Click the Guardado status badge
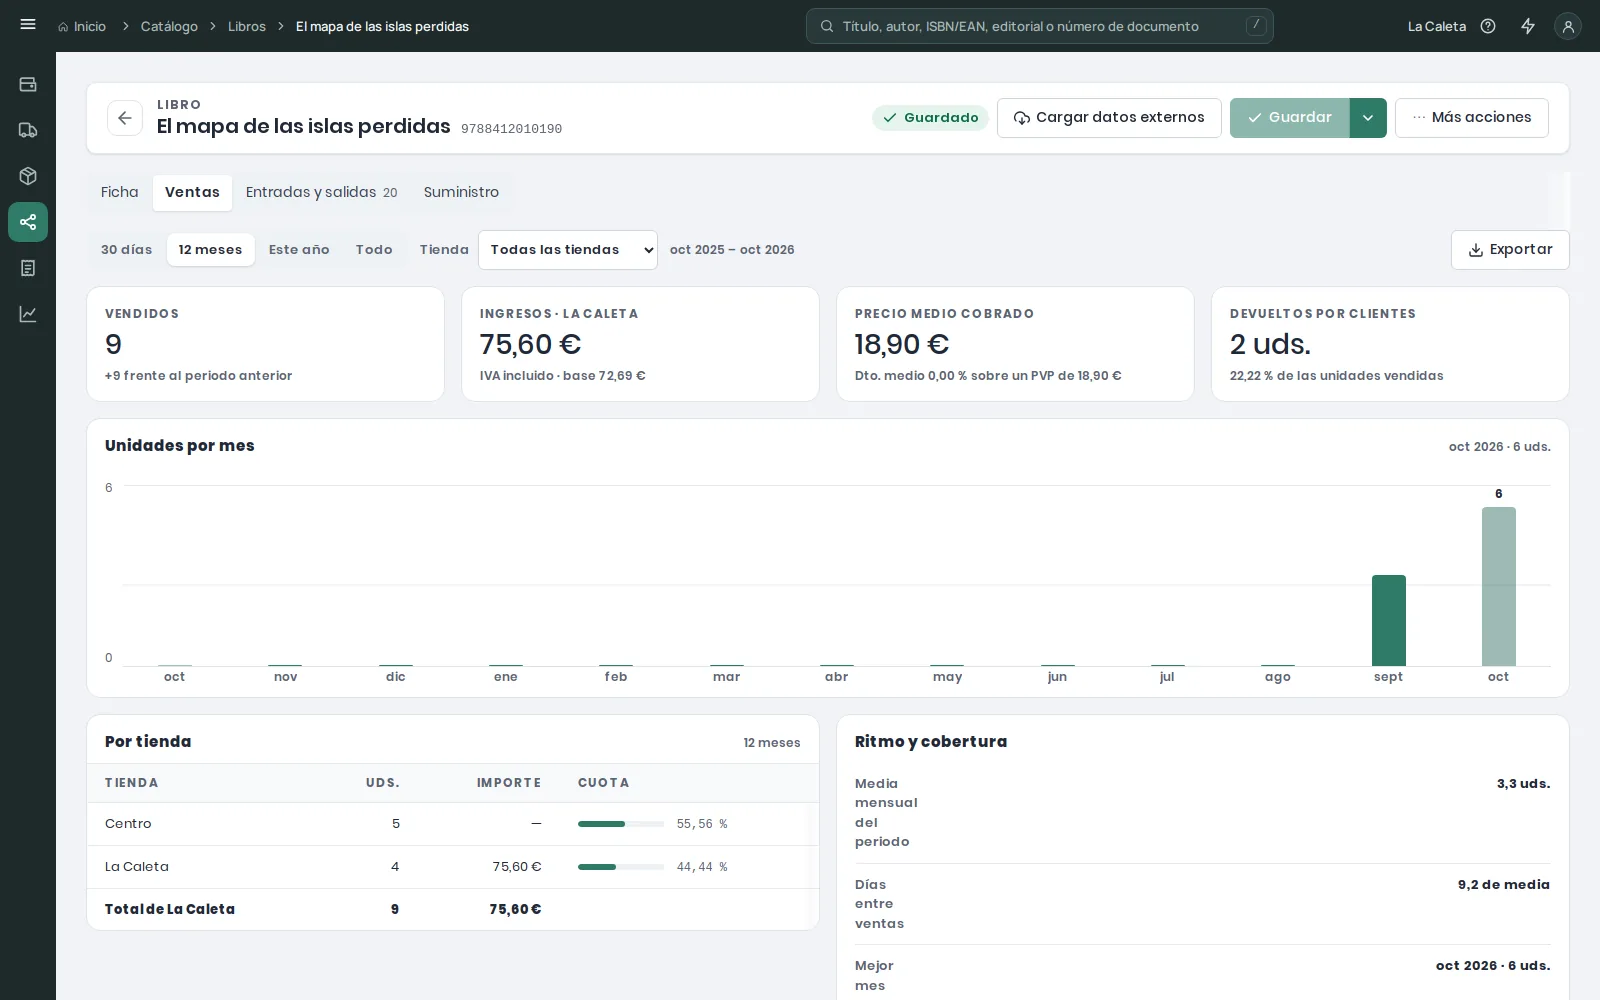1600x1000 pixels. pyautogui.click(x=930, y=118)
